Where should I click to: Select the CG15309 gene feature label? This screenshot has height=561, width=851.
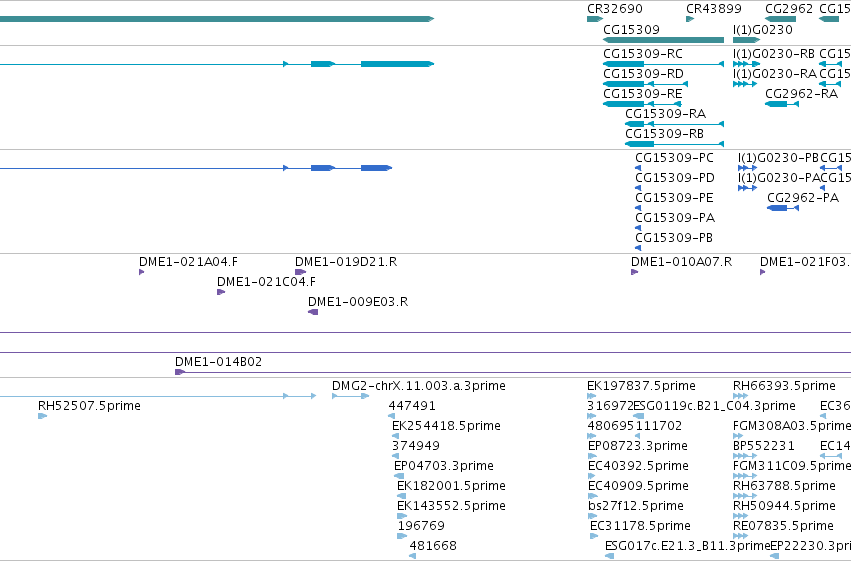(x=631, y=30)
